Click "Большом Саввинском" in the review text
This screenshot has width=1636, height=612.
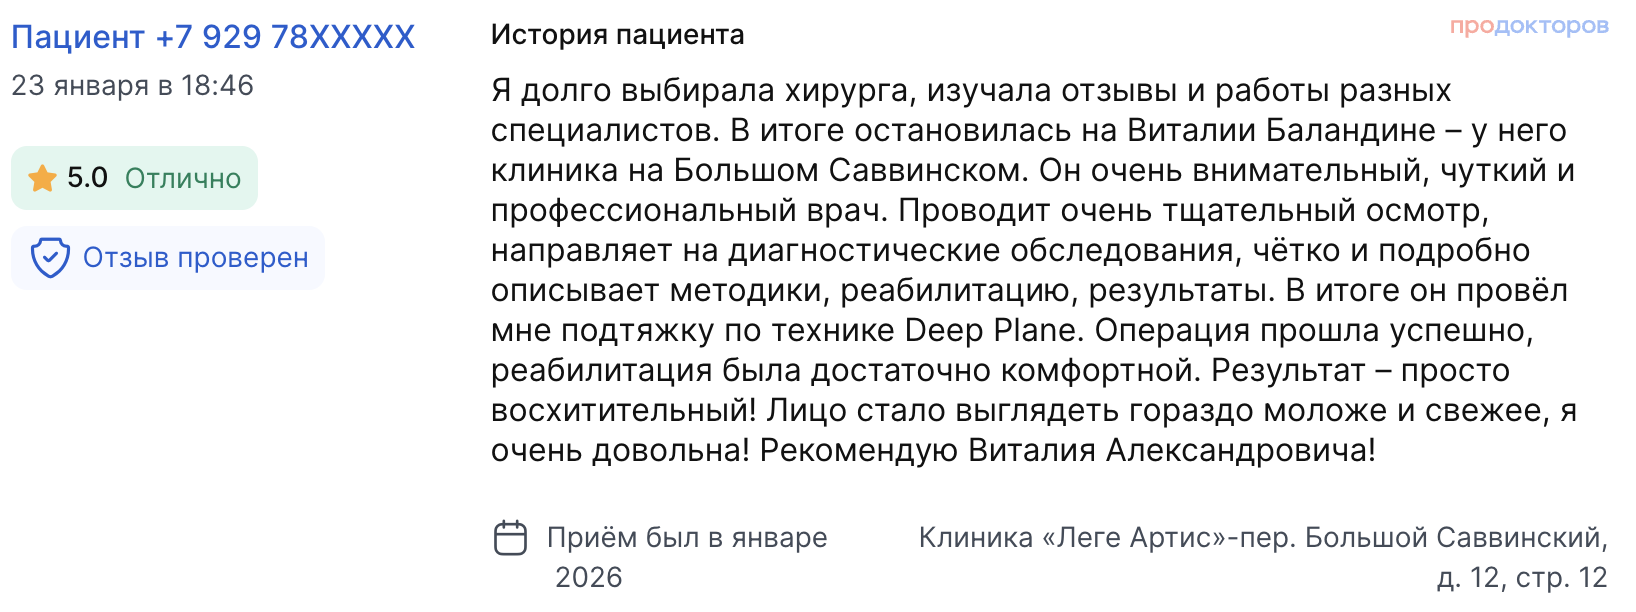850,171
